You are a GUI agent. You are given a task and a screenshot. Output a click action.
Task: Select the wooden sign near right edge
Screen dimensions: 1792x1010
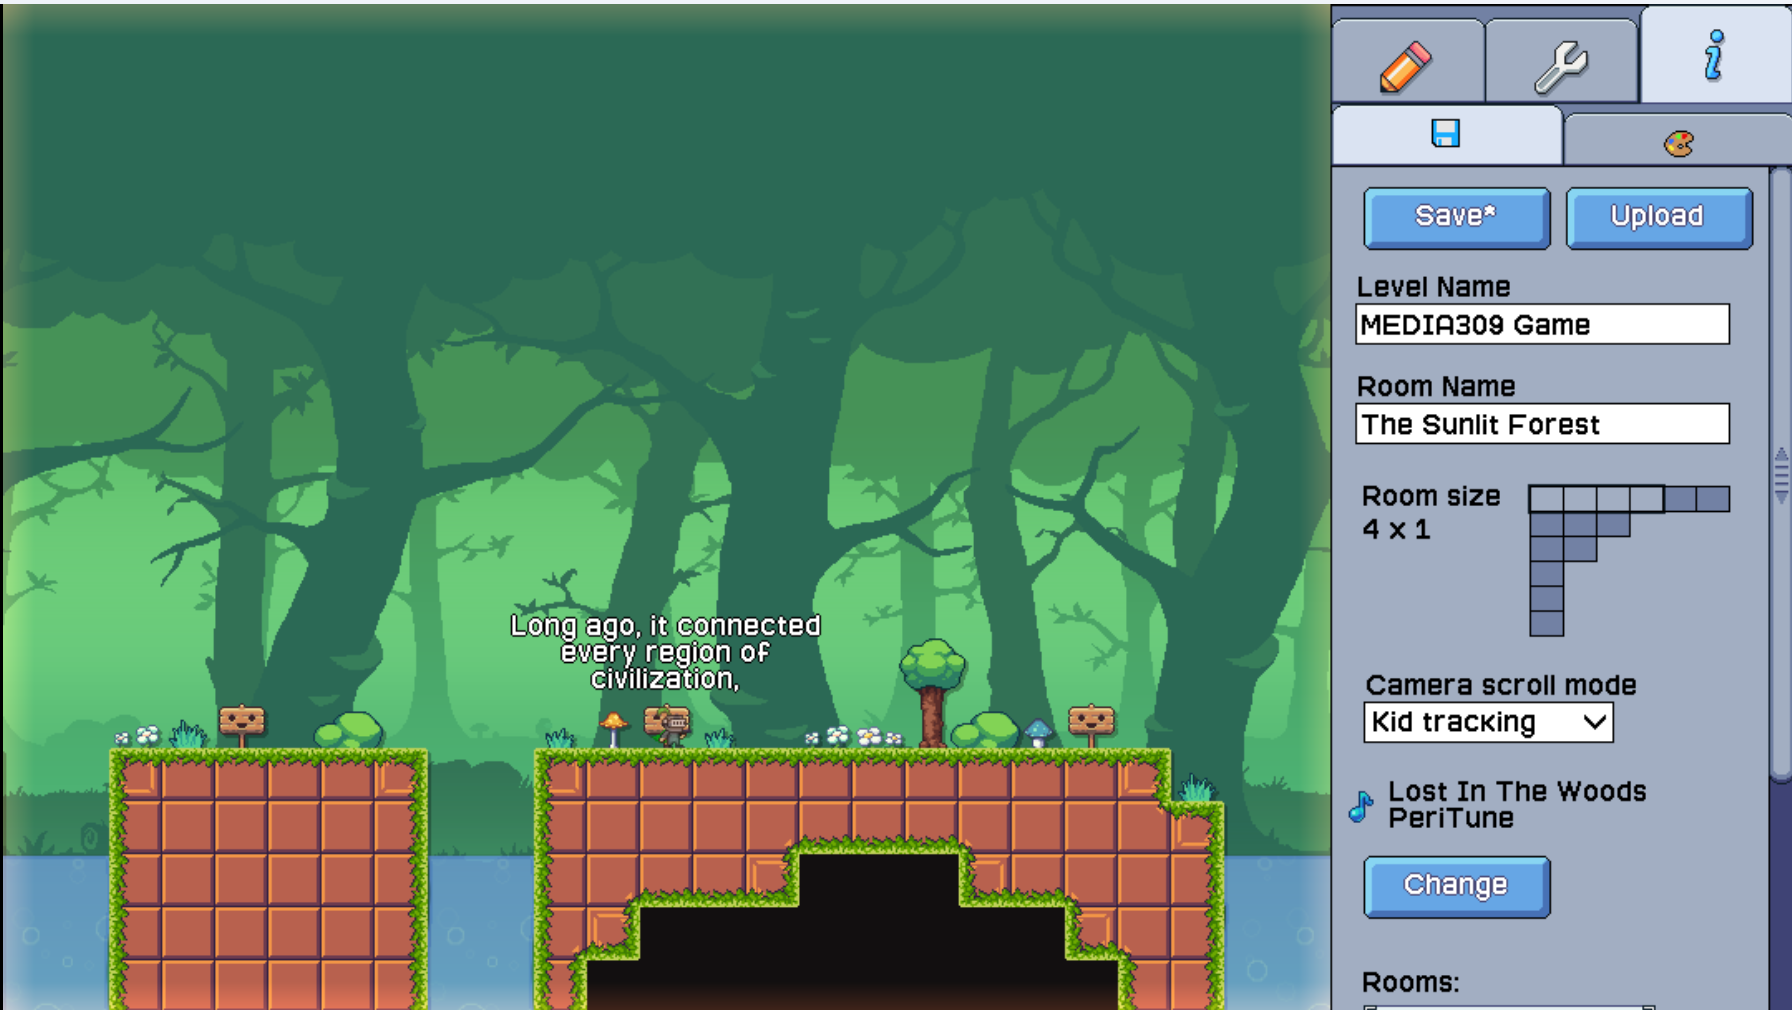tap(1091, 724)
